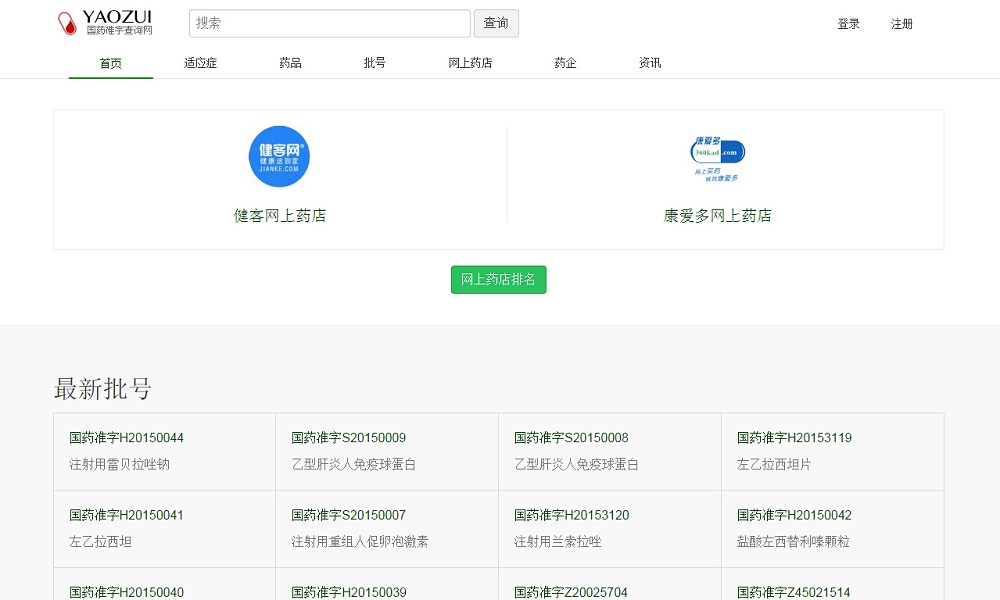Select the 首页 navigation tab
1000x600 pixels.
[x=111, y=63]
